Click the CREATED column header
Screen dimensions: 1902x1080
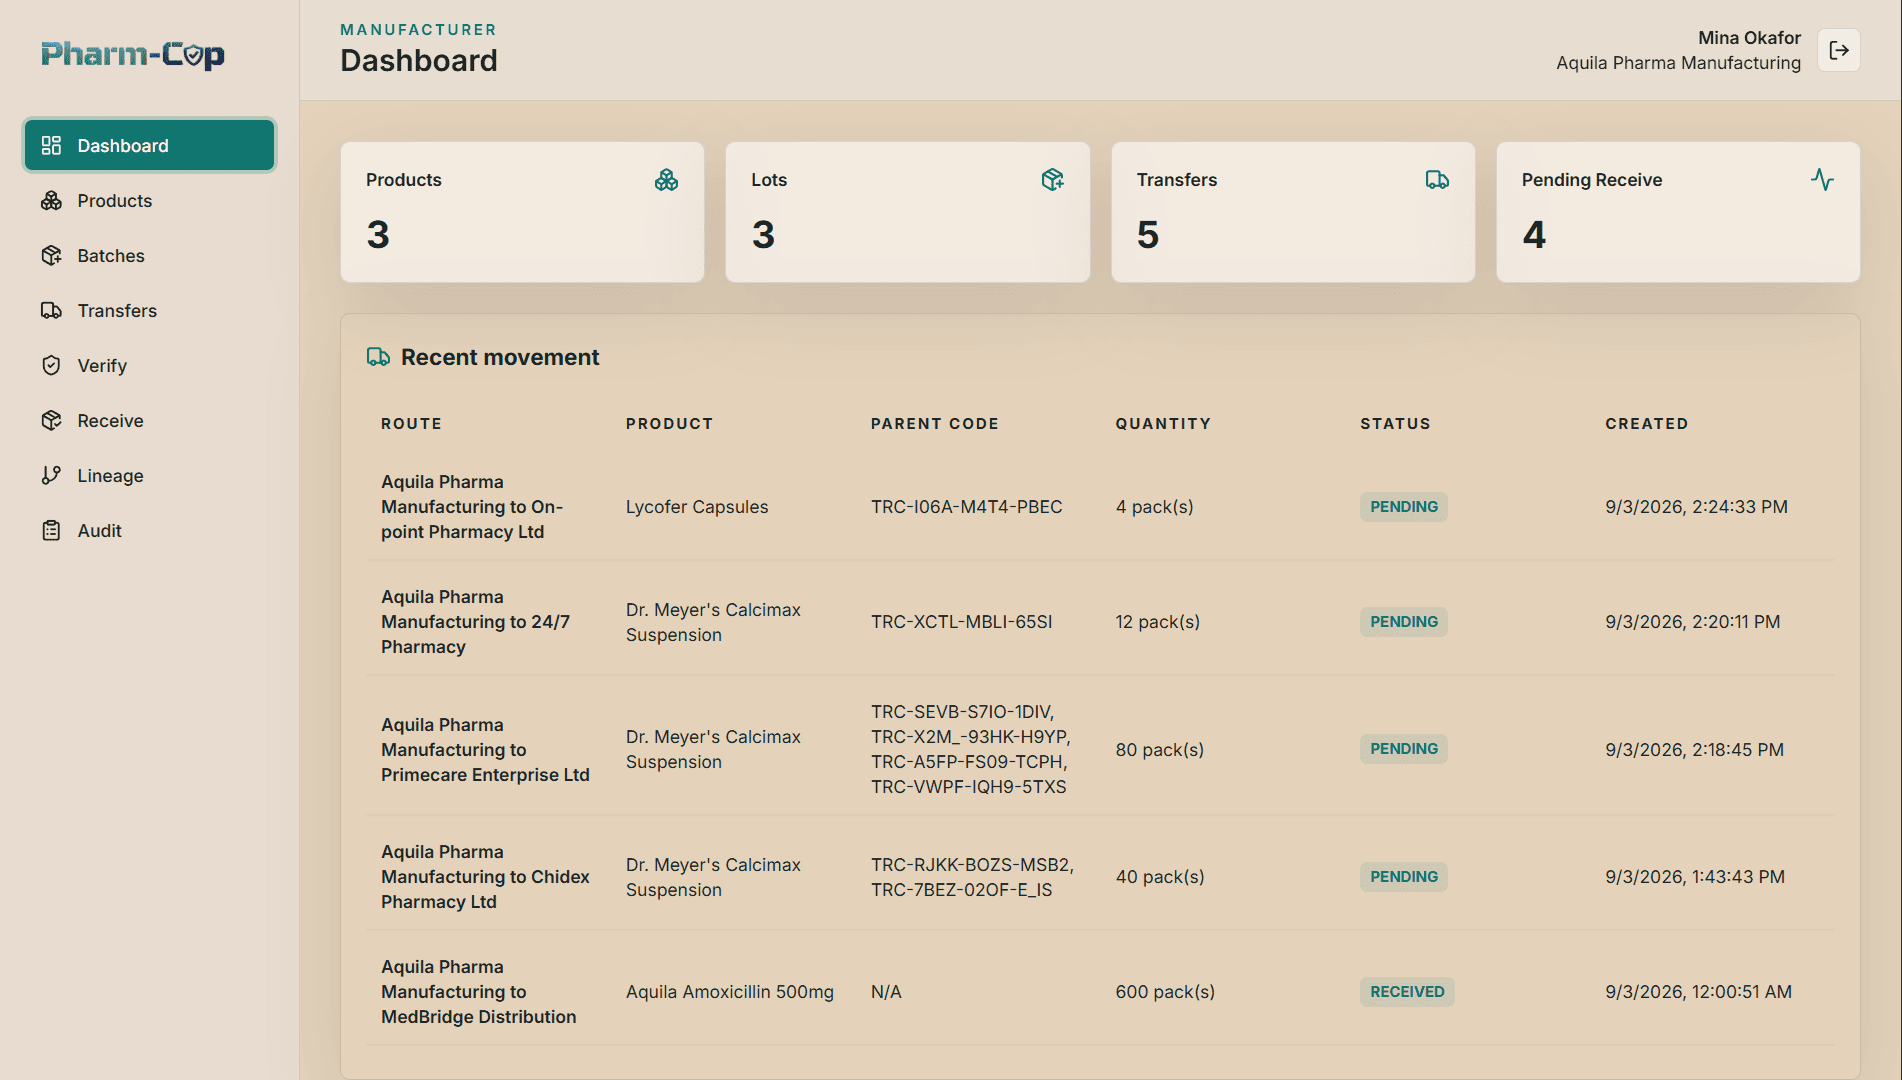(x=1646, y=424)
